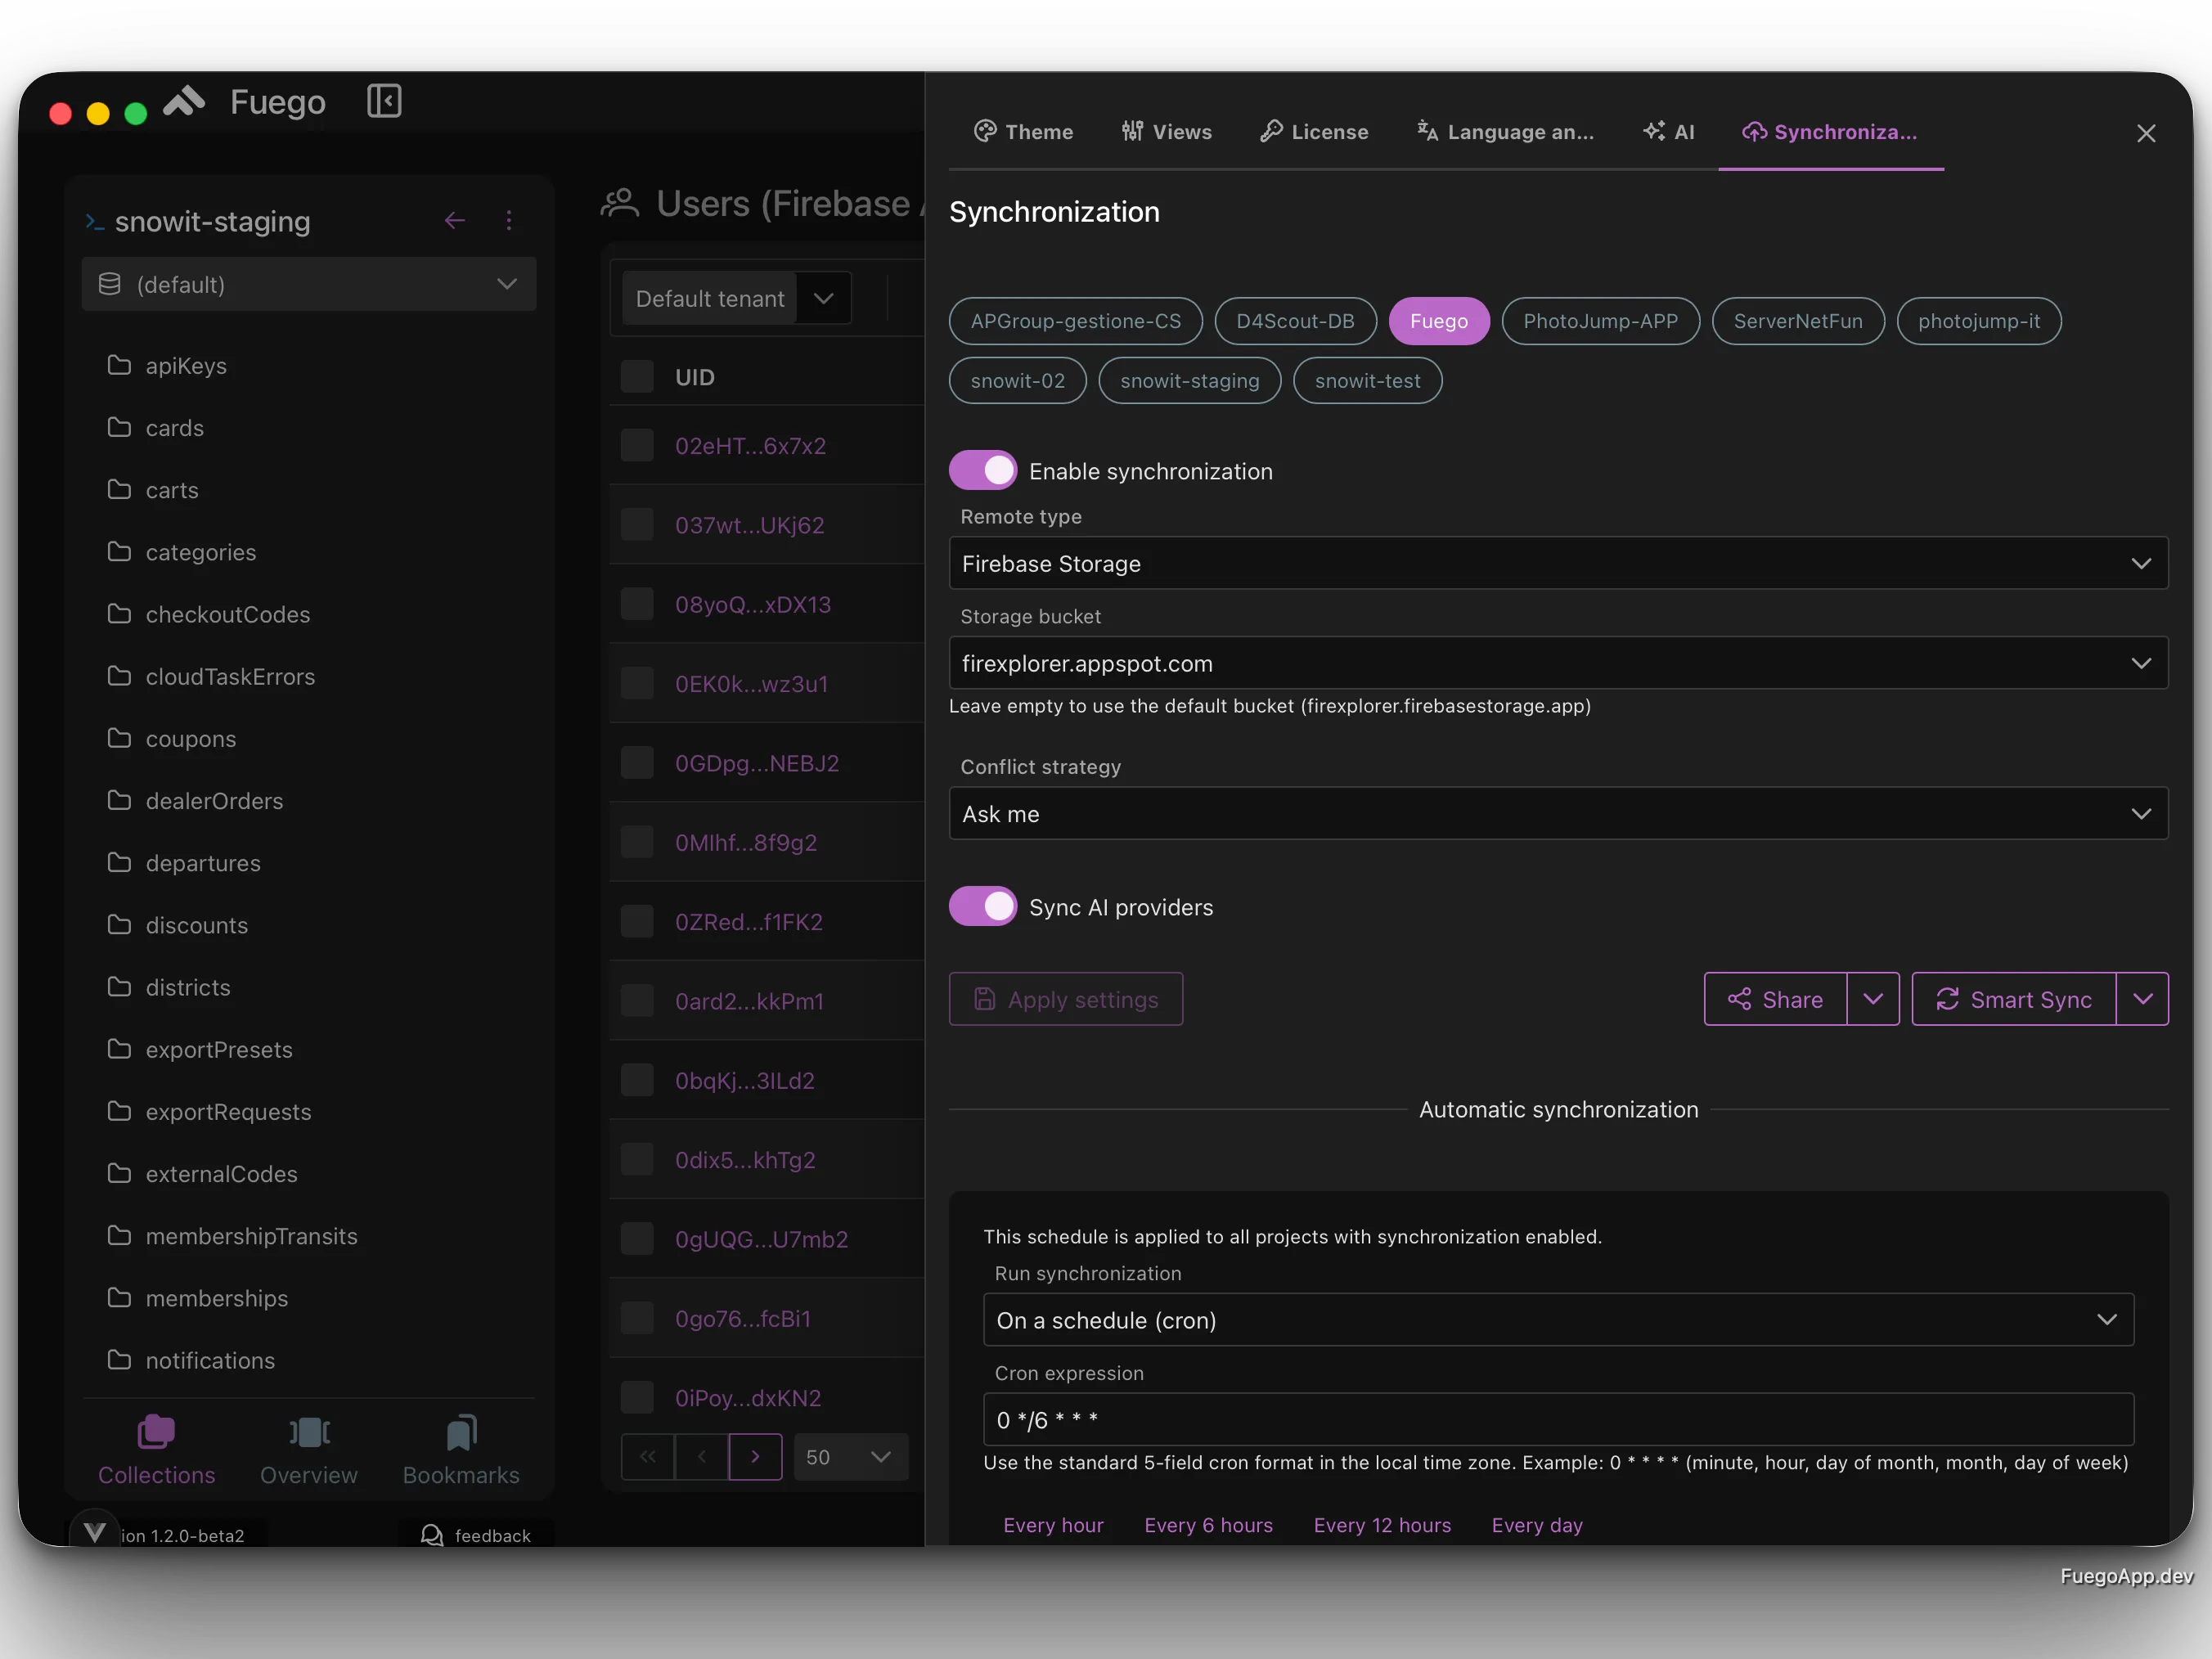Open the Collections view icon
Viewport: 2212px width, 1659px height.
pyautogui.click(x=156, y=1432)
